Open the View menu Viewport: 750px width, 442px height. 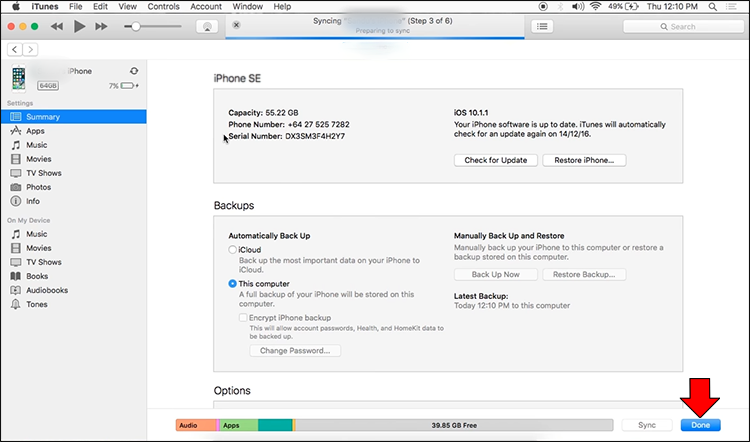(x=127, y=6)
